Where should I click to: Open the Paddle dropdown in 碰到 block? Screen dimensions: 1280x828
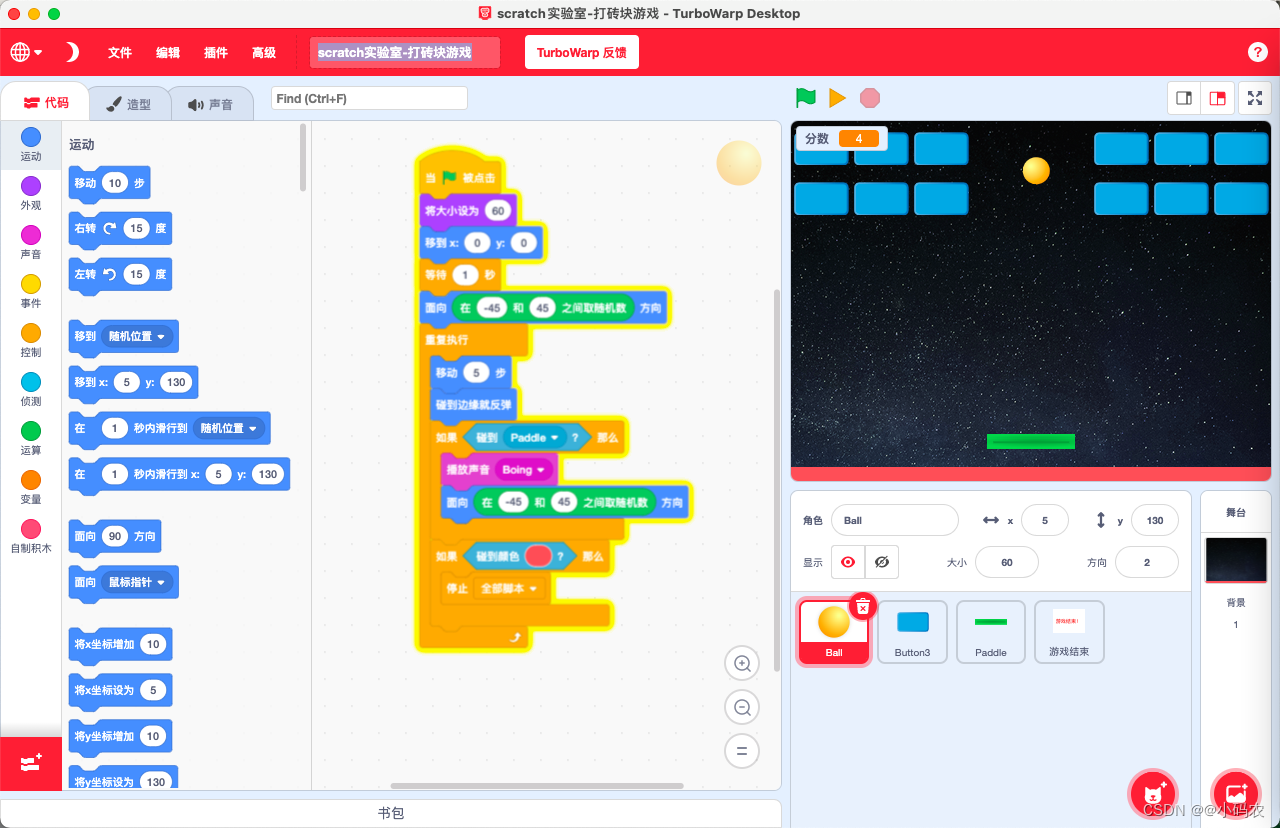(535, 437)
